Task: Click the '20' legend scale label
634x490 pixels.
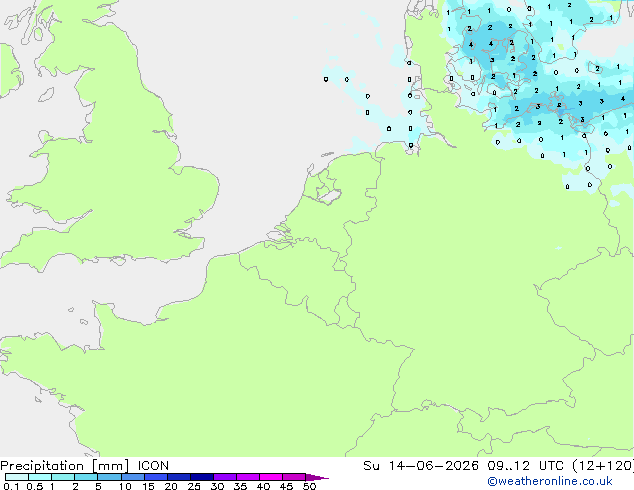Action: [x=171, y=486]
